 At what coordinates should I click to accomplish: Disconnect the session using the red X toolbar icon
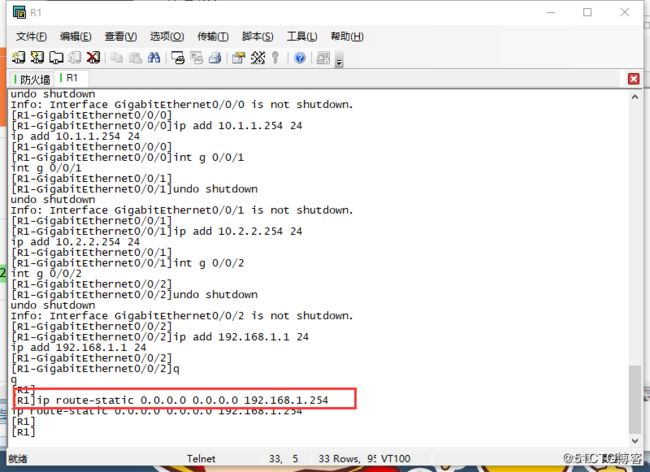coord(92,58)
